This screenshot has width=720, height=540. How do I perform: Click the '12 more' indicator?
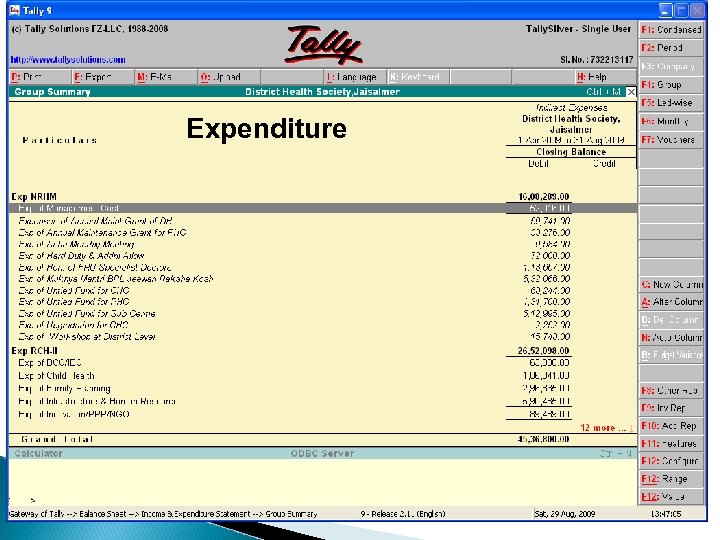[x=606, y=428]
